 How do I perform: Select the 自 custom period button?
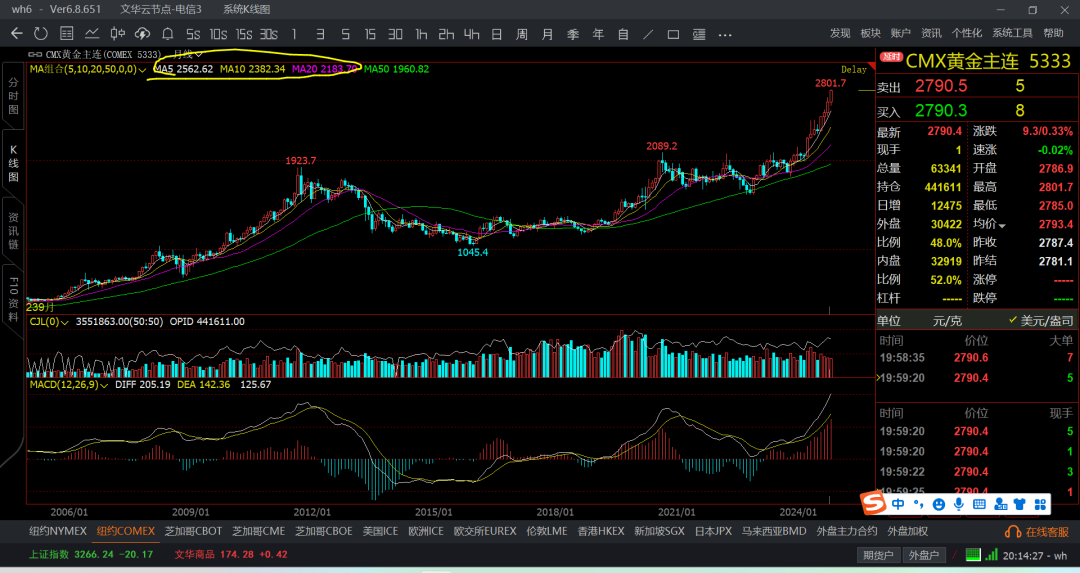tap(623, 34)
